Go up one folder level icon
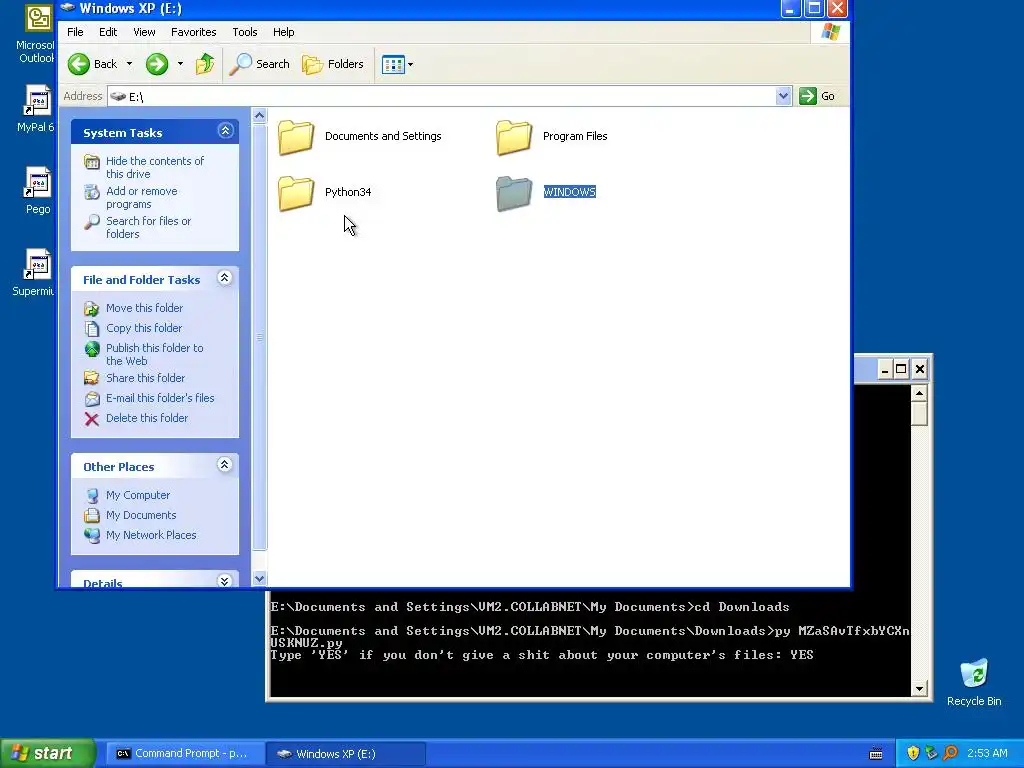 point(205,64)
